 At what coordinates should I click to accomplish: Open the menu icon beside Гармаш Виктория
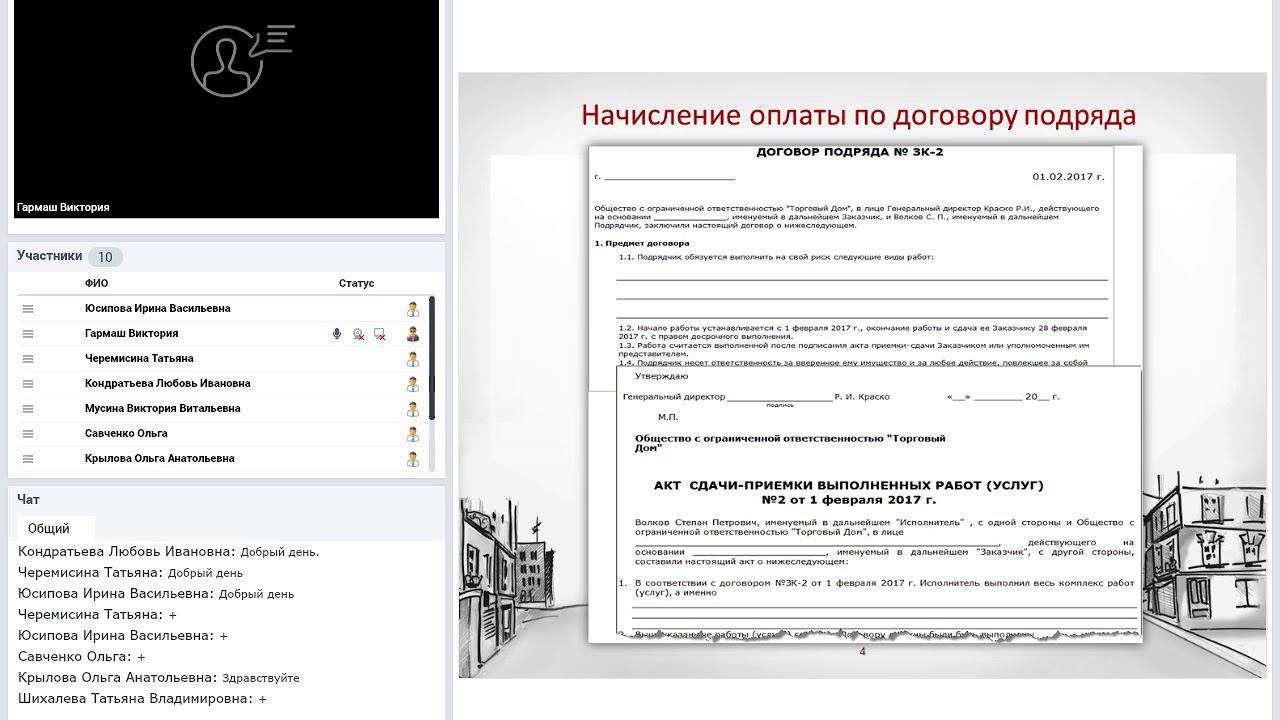[x=28, y=334]
